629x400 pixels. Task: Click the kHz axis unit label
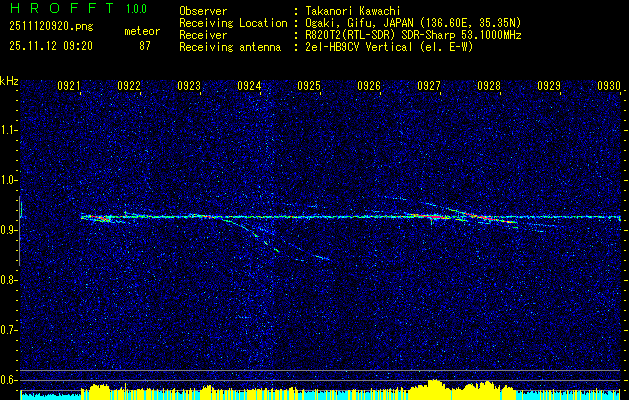(x=9, y=81)
